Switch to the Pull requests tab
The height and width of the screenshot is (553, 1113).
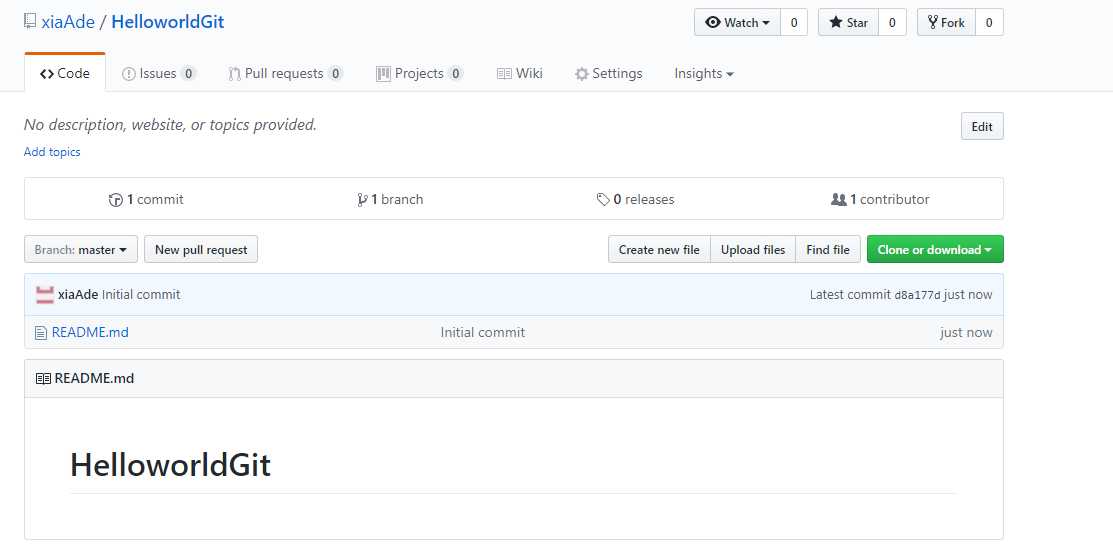[x=285, y=73]
